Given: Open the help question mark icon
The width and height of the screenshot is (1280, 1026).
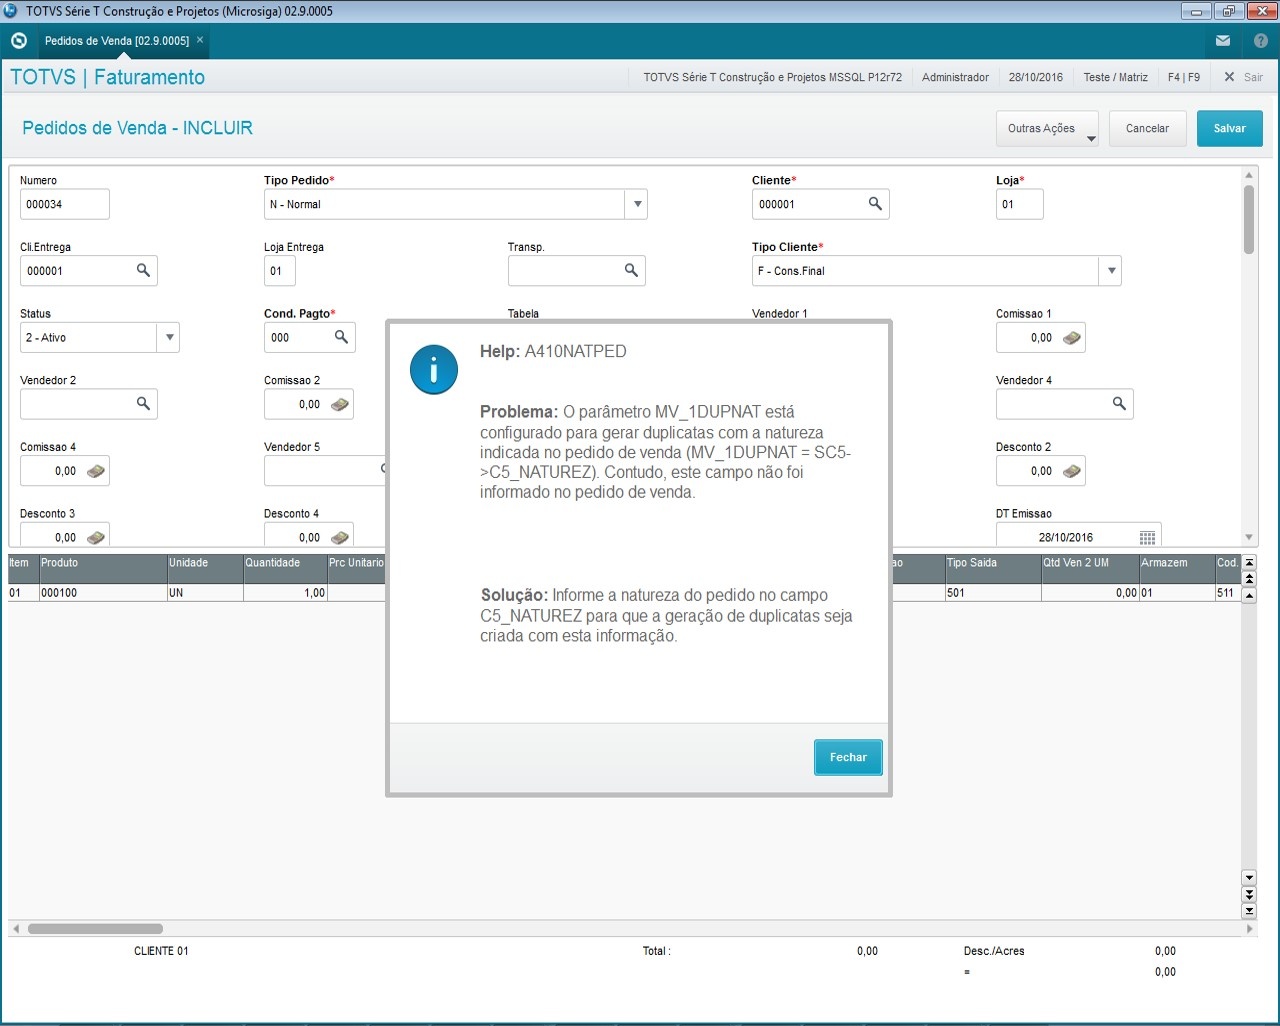Looking at the screenshot, I should 1261,41.
